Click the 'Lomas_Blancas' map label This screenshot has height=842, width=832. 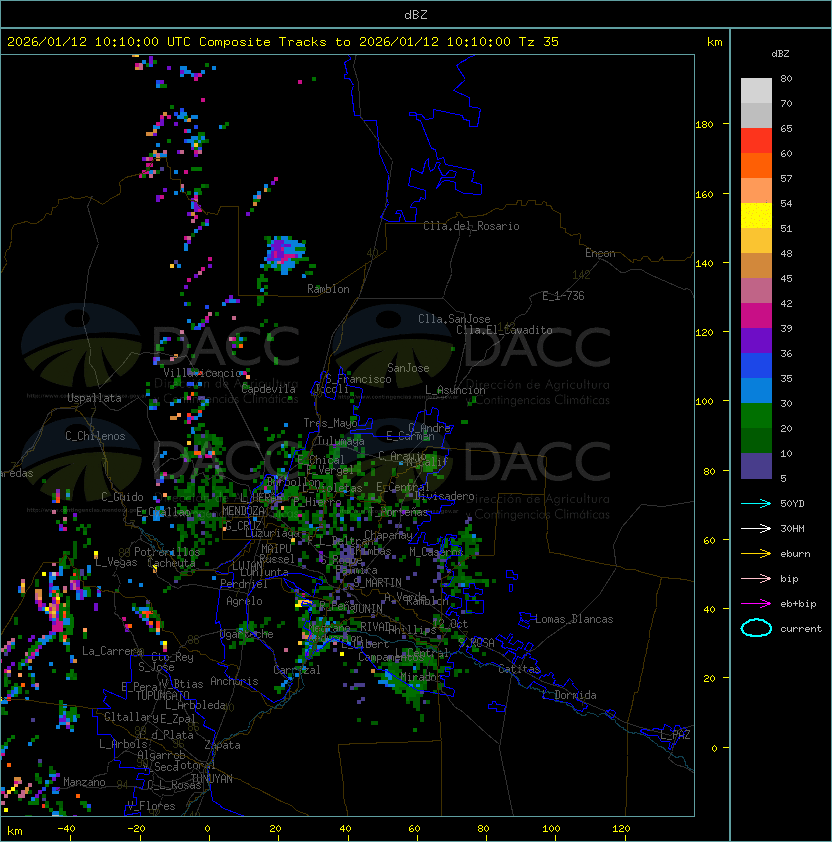pyautogui.click(x=574, y=620)
